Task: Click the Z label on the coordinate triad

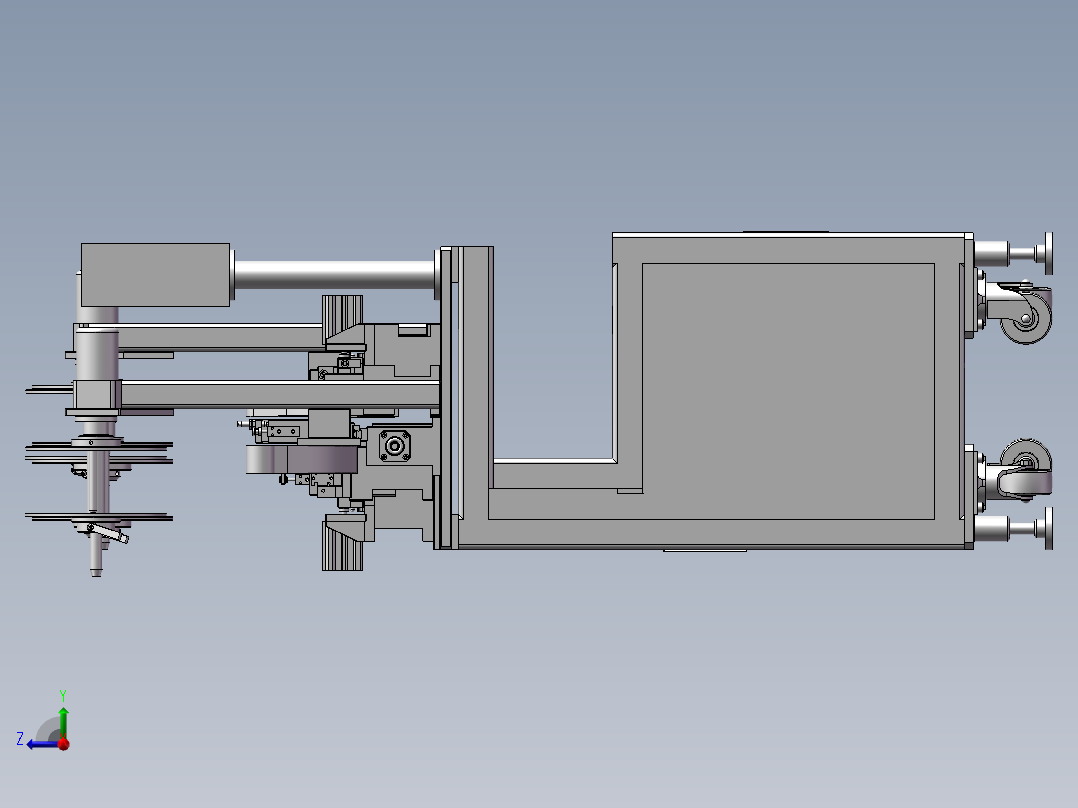Action: [23, 738]
